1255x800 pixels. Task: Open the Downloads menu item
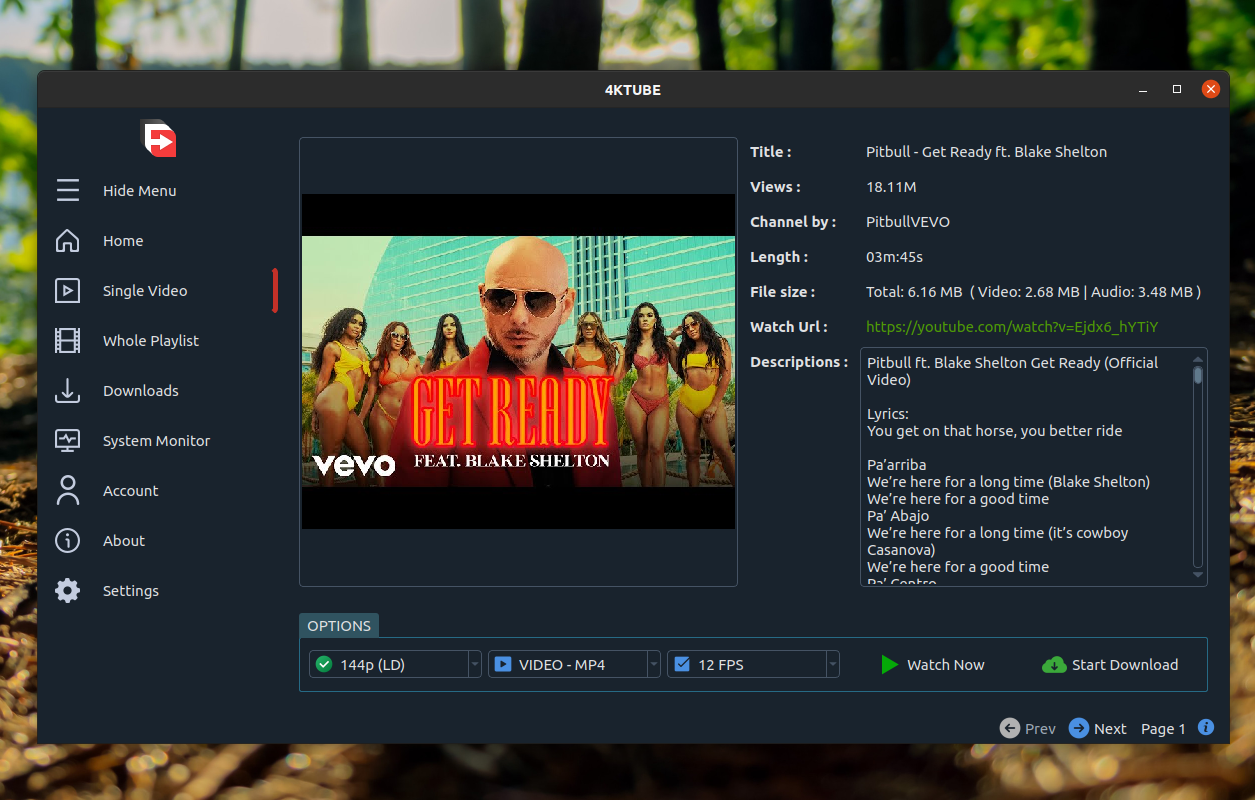click(141, 390)
